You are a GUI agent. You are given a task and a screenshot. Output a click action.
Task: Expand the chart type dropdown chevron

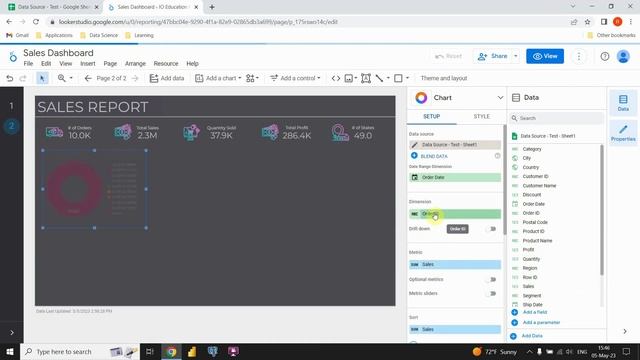click(x=500, y=98)
